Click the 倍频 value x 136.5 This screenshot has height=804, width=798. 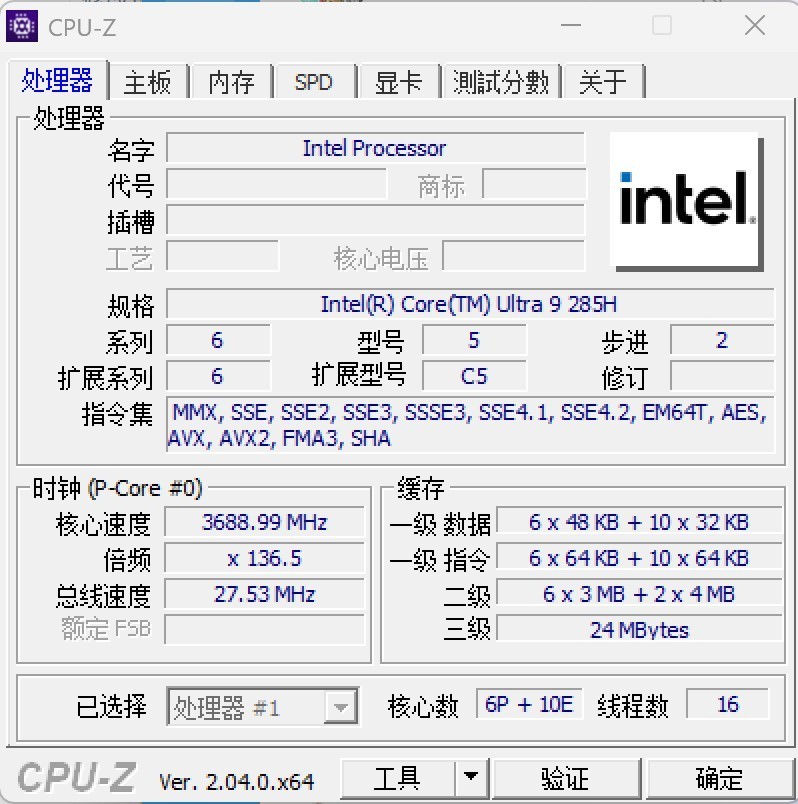pyautogui.click(x=265, y=558)
